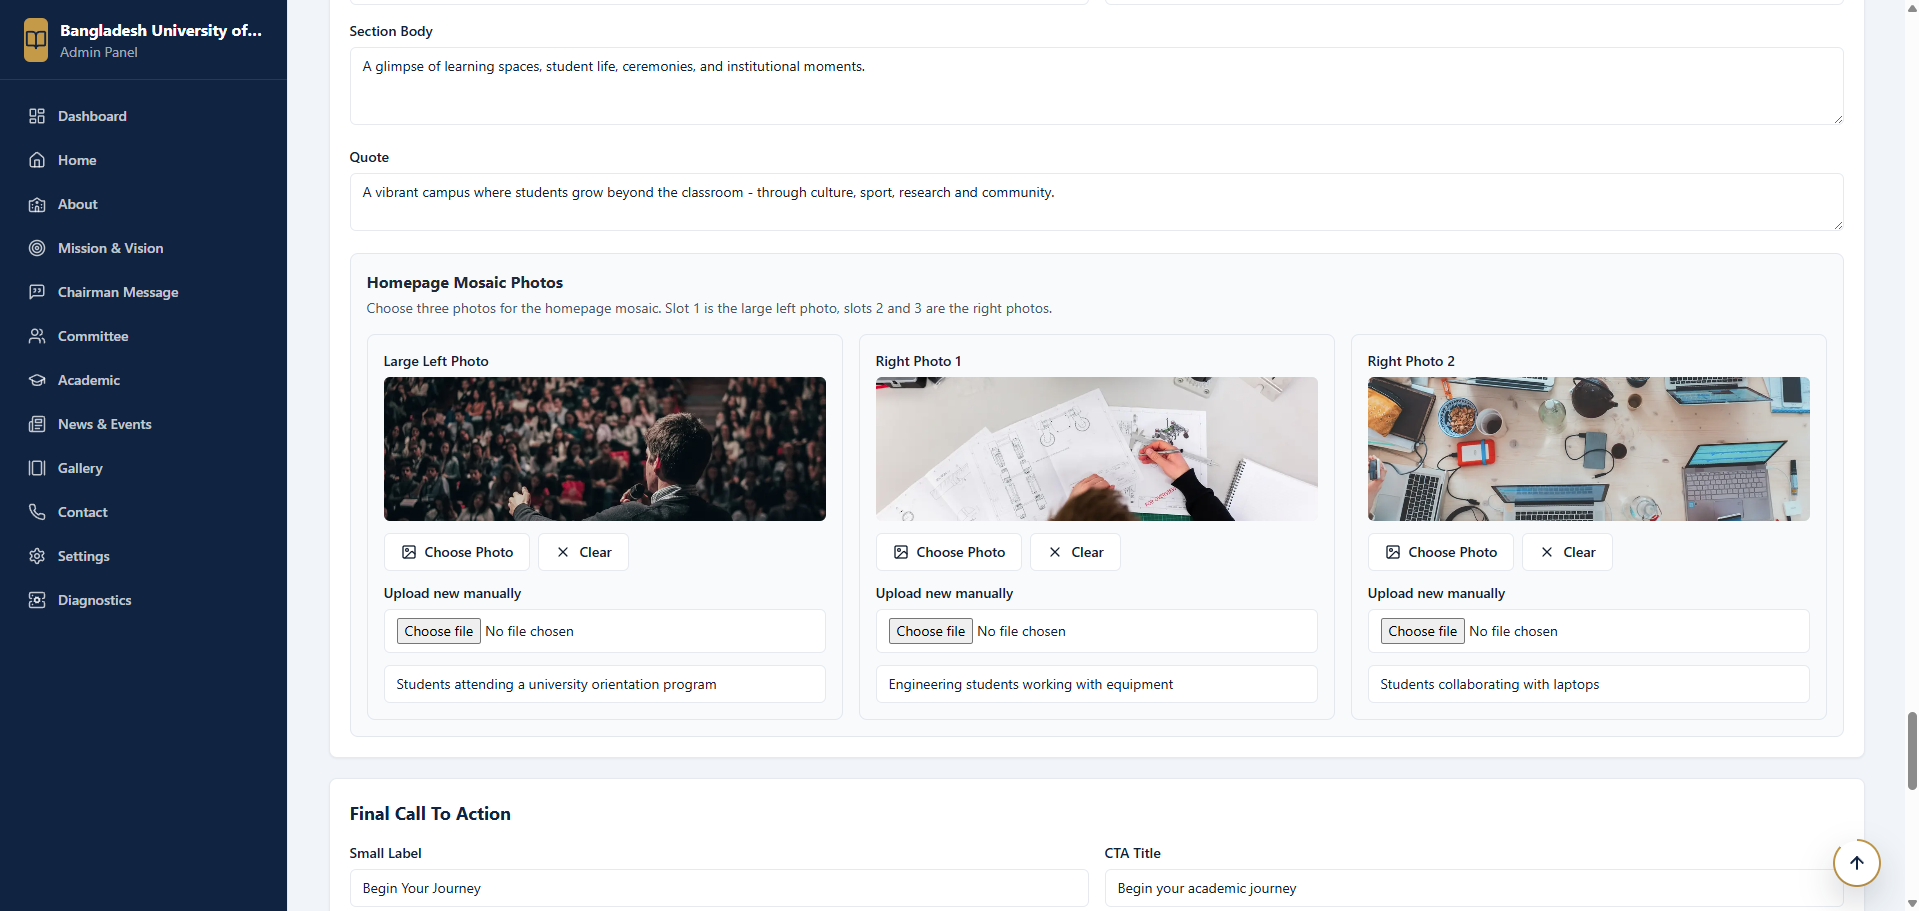Click image icon in Large Left Photo's Choose Photo
1919x911 pixels.
[x=409, y=552]
